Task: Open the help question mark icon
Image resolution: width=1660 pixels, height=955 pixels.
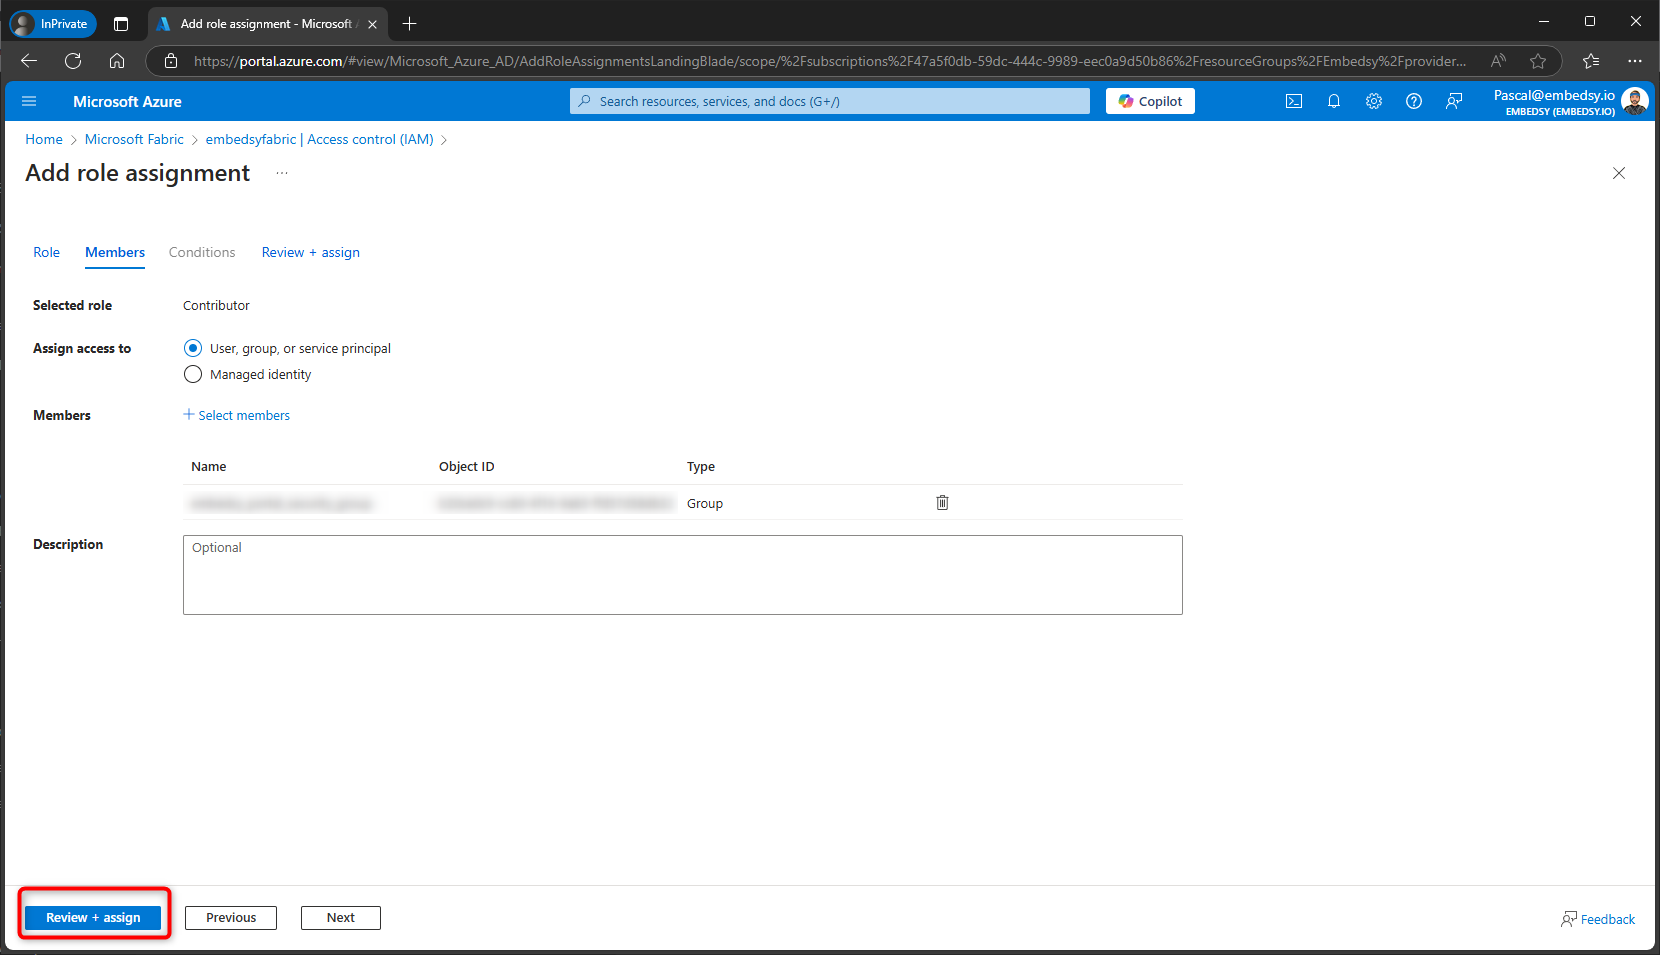Action: pos(1414,101)
